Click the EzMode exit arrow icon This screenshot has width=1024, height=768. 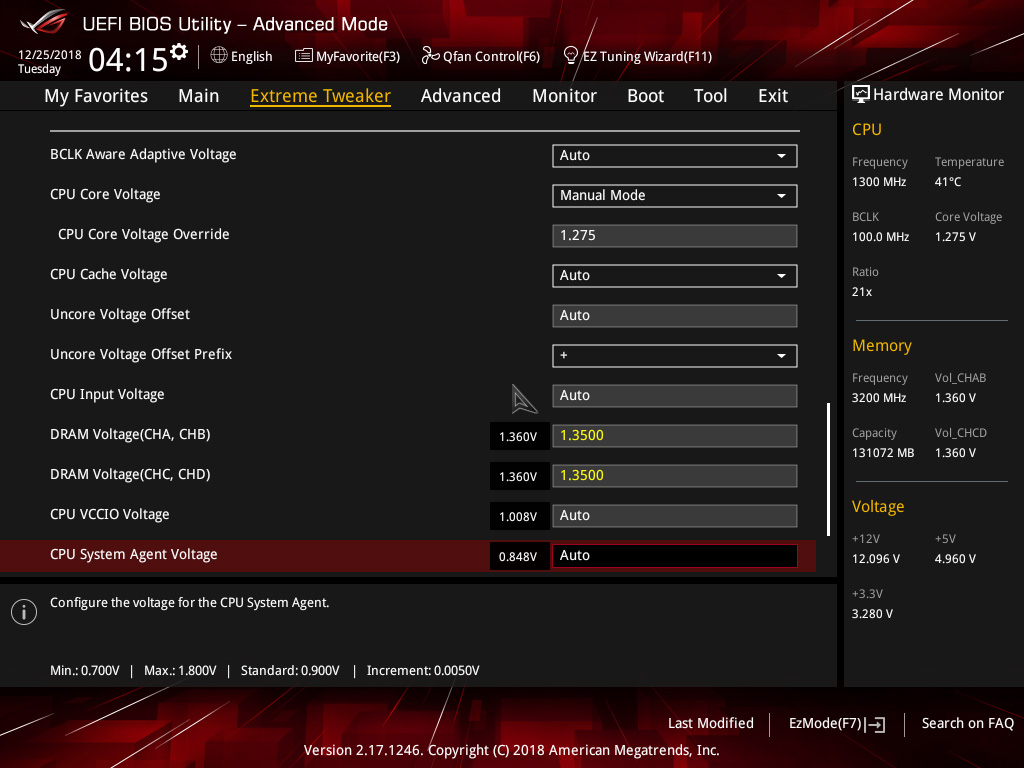[875, 724]
